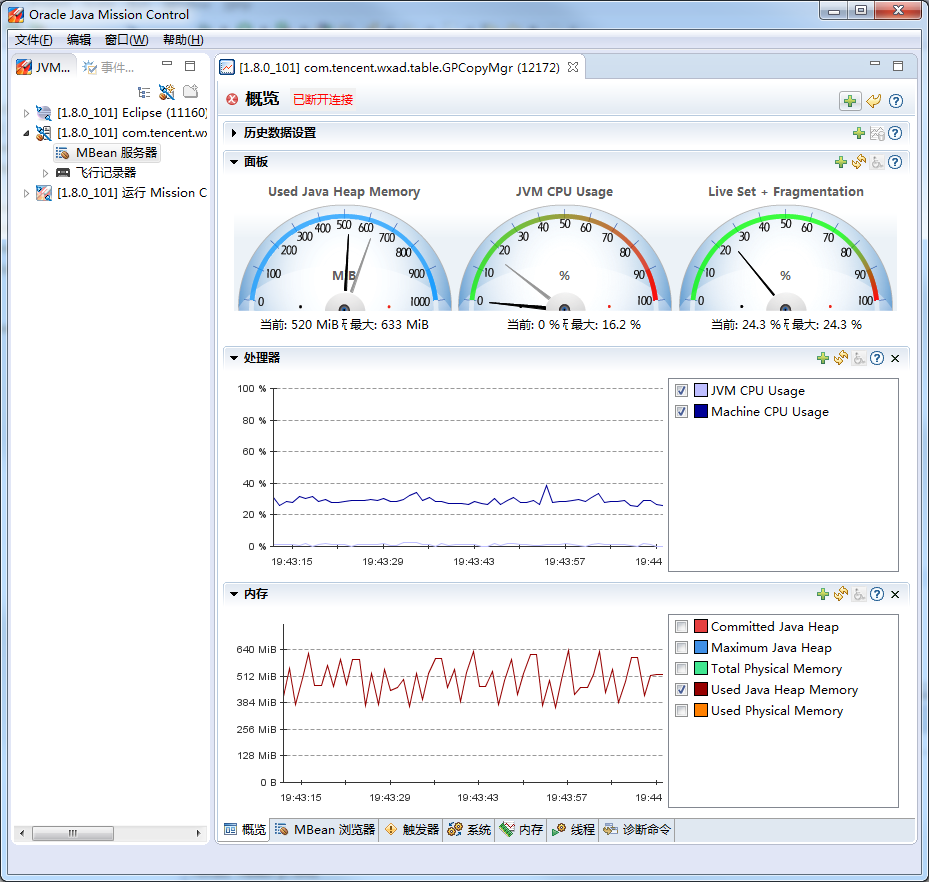Switch to the MBean 浏览器 tab
This screenshot has height=882, width=929.
tap(325, 830)
